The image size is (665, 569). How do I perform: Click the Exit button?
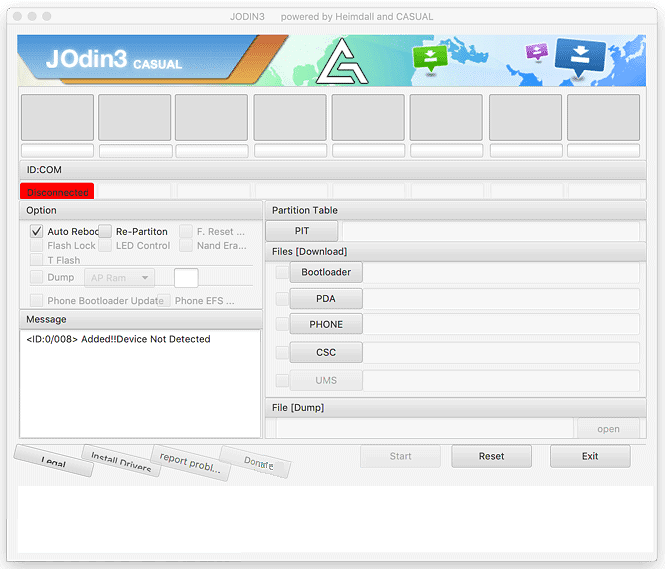click(590, 456)
